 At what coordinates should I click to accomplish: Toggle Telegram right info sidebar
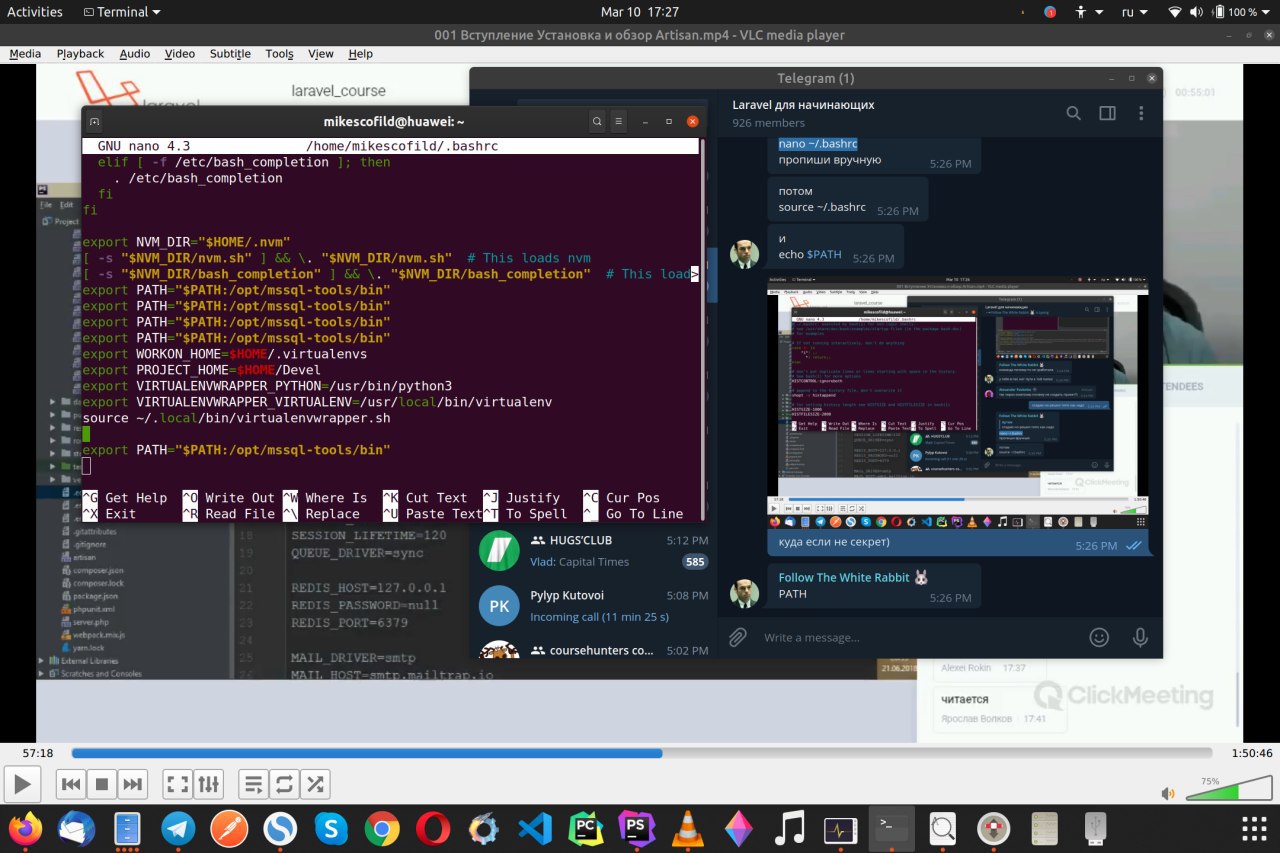click(x=1107, y=113)
